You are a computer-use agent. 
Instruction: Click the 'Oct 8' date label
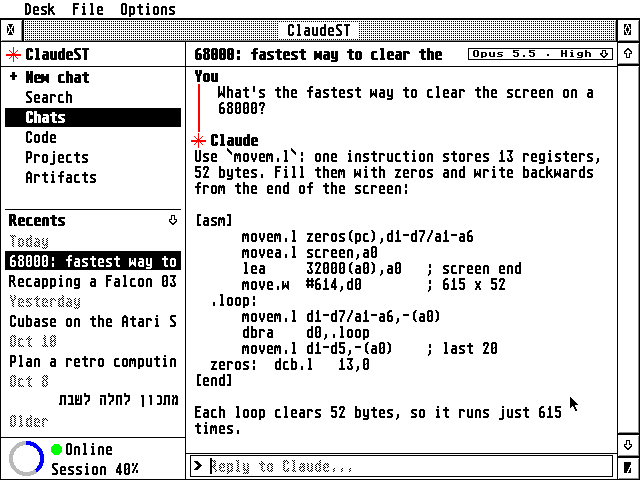(29, 381)
